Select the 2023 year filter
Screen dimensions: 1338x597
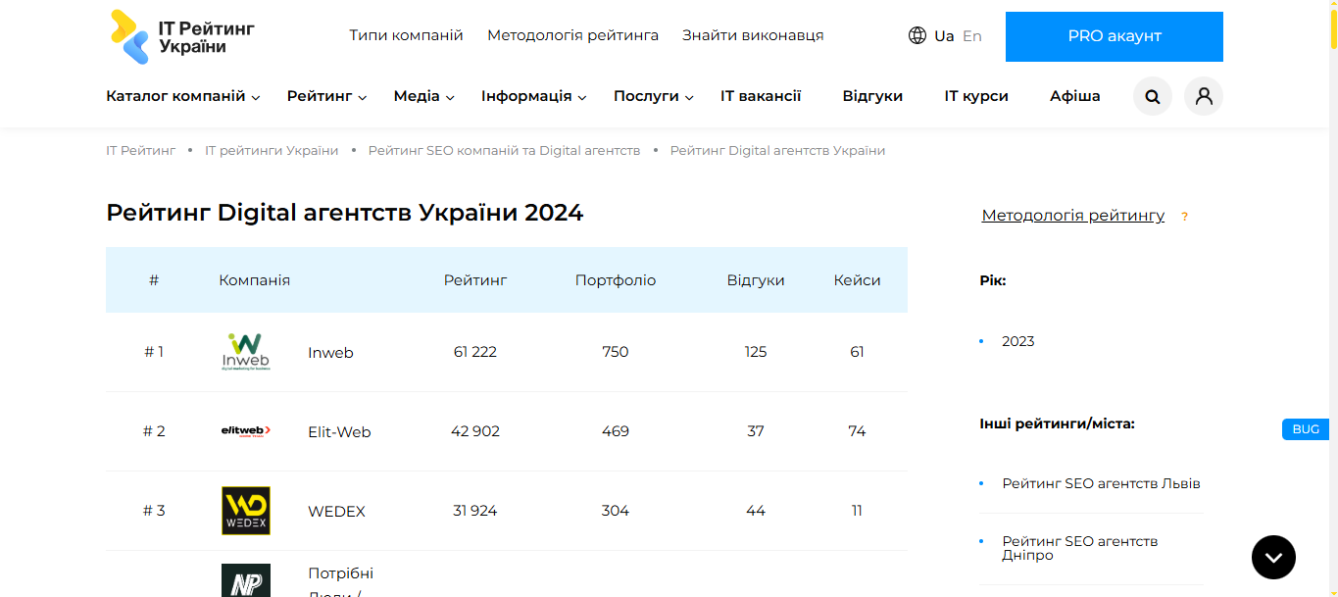click(1018, 340)
